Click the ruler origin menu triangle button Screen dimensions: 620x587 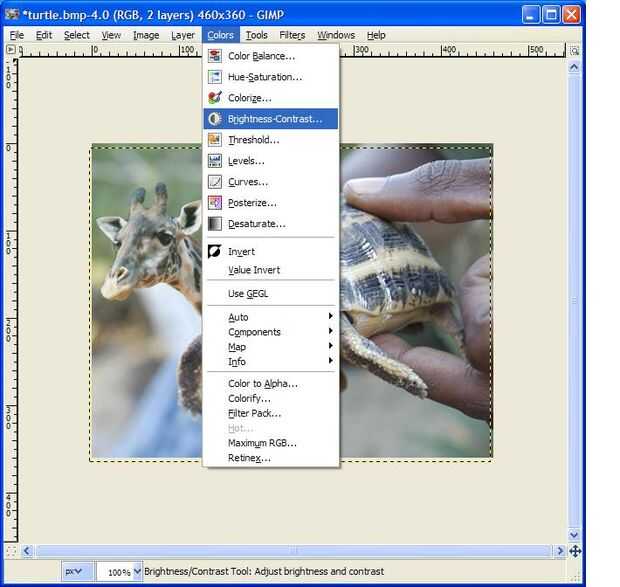click(x=11, y=49)
